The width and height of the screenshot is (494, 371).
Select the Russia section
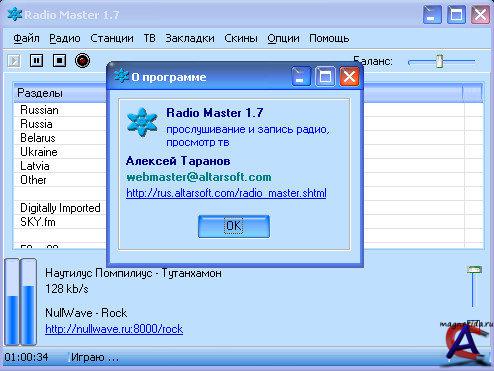tap(36, 124)
